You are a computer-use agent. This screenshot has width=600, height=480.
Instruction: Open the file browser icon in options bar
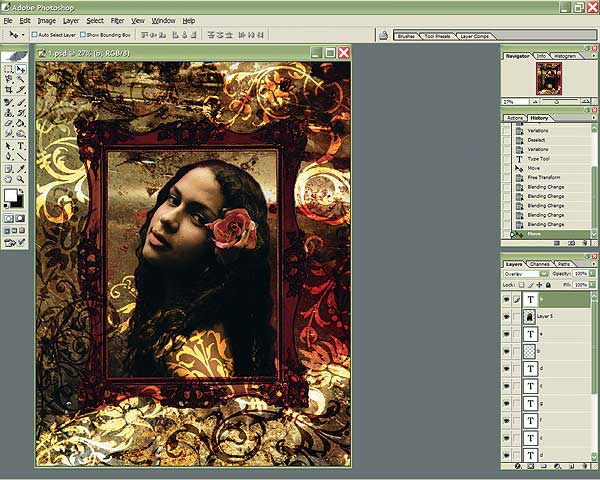click(x=383, y=35)
